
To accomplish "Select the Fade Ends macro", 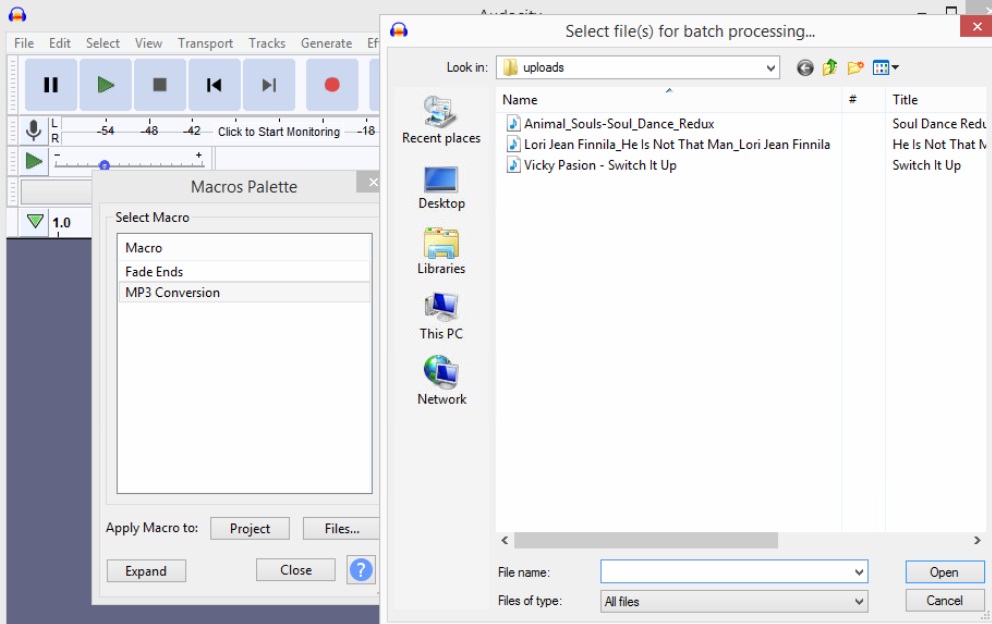I will [x=244, y=271].
